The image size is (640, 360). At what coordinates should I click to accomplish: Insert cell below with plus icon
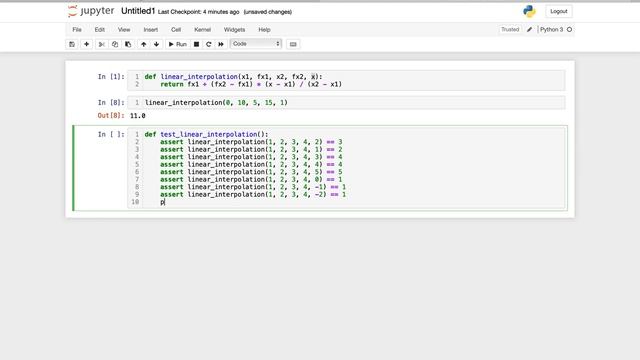click(x=86, y=44)
